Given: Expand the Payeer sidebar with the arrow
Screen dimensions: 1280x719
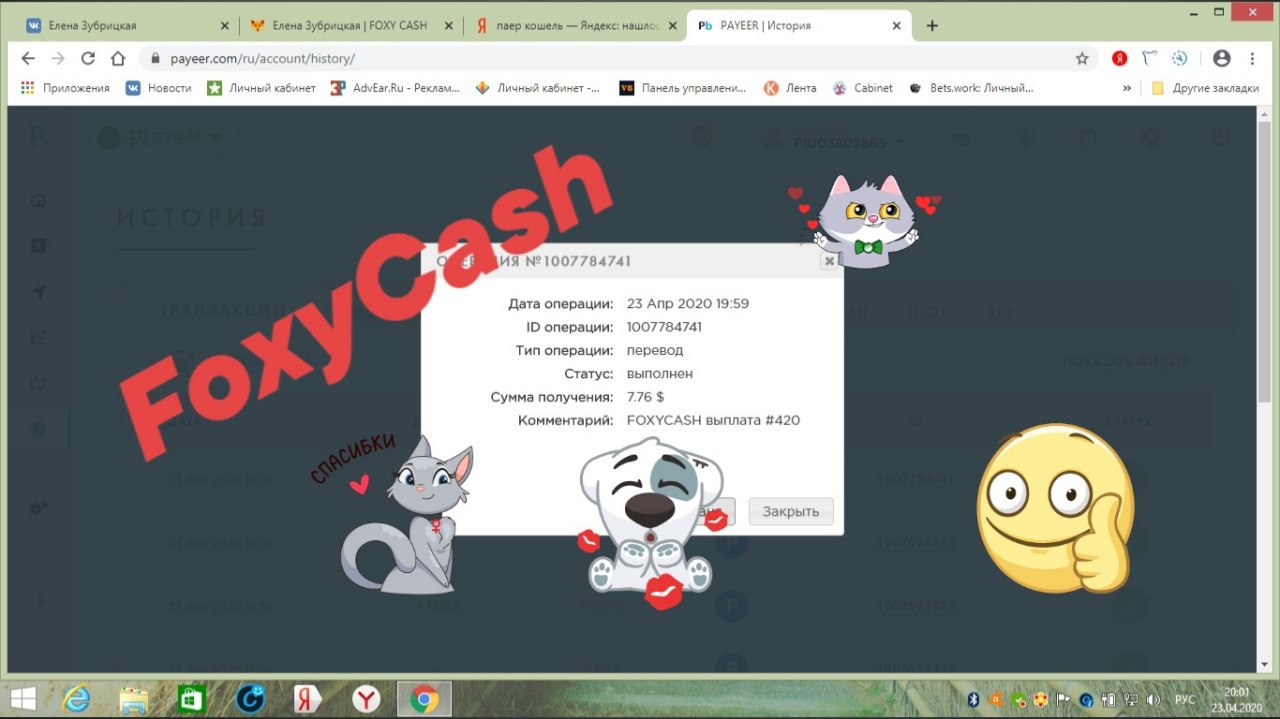Looking at the screenshot, I should (x=40, y=601).
